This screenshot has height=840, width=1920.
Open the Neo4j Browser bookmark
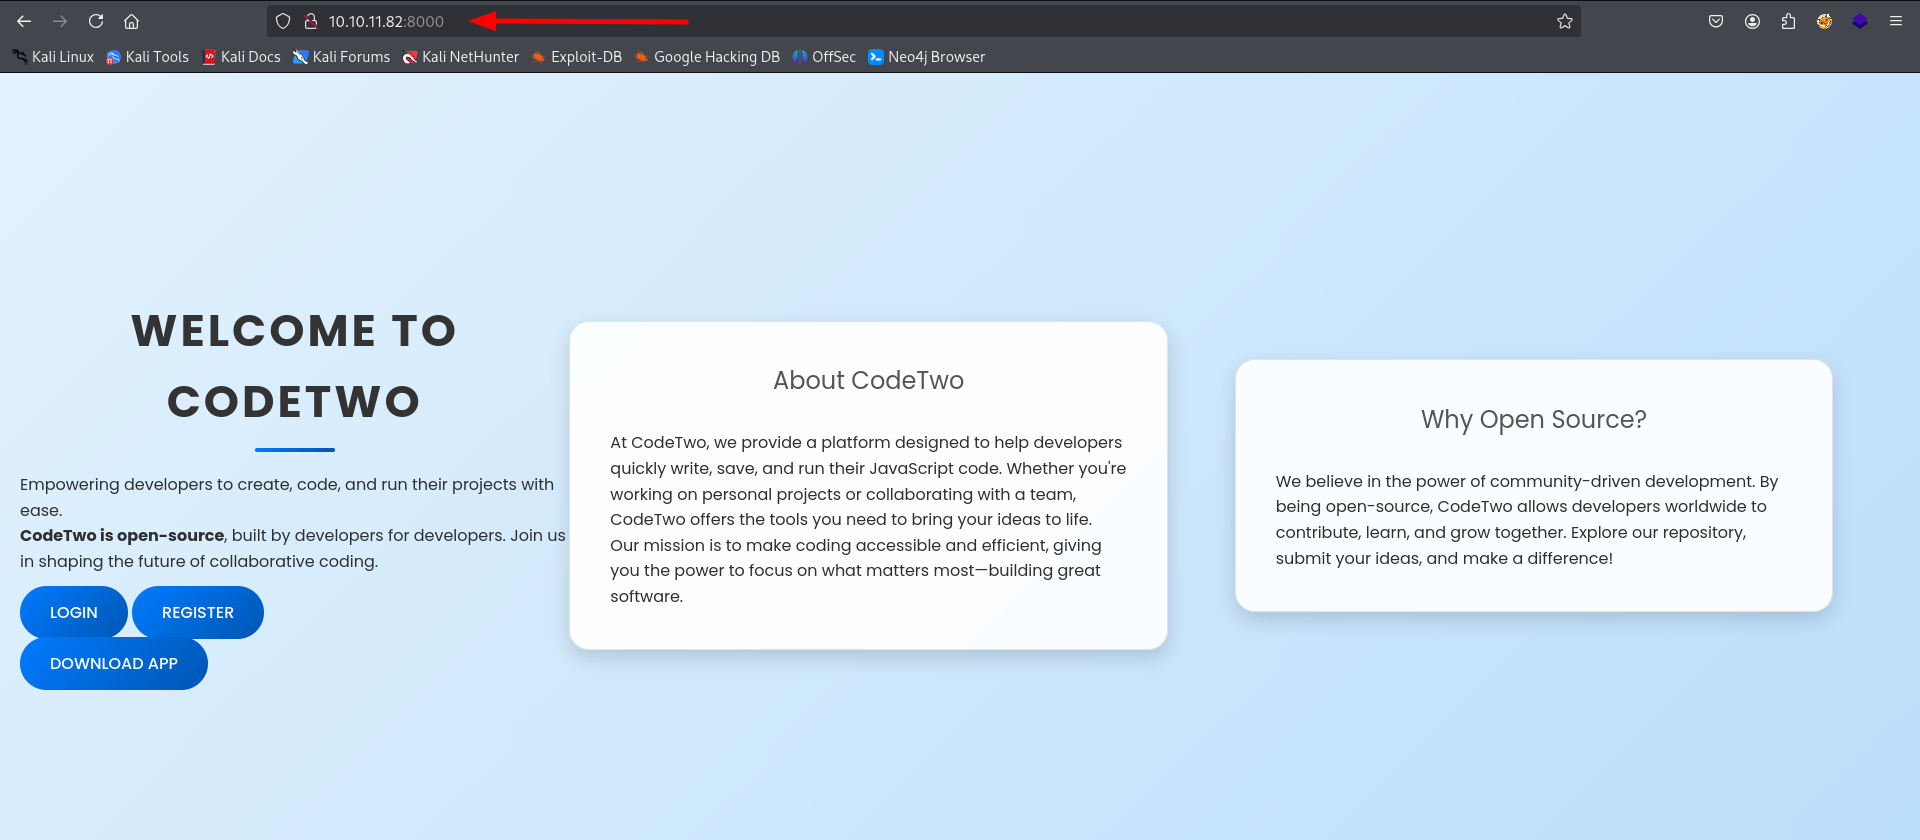[x=927, y=57]
